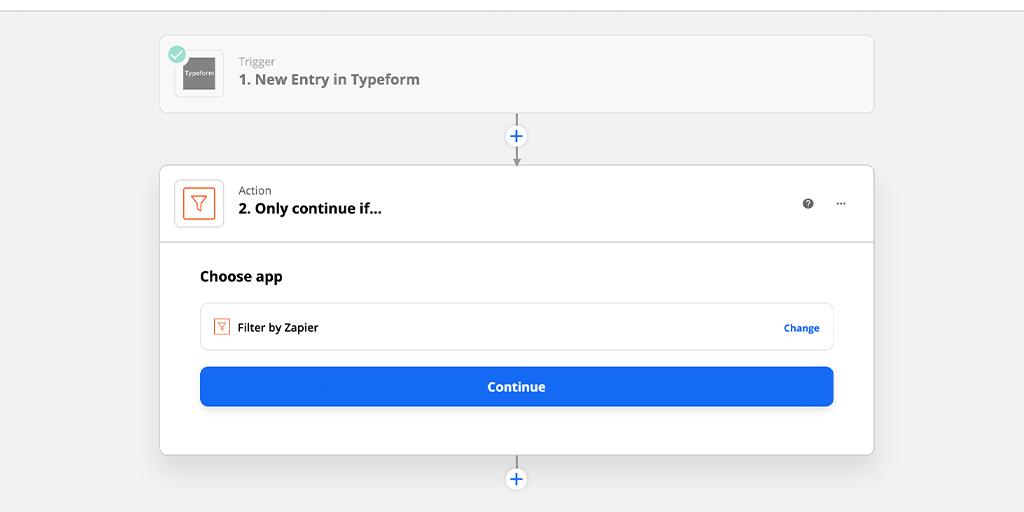Select the 'Choose app' section heading
The height and width of the screenshot is (512, 1024).
(x=241, y=276)
